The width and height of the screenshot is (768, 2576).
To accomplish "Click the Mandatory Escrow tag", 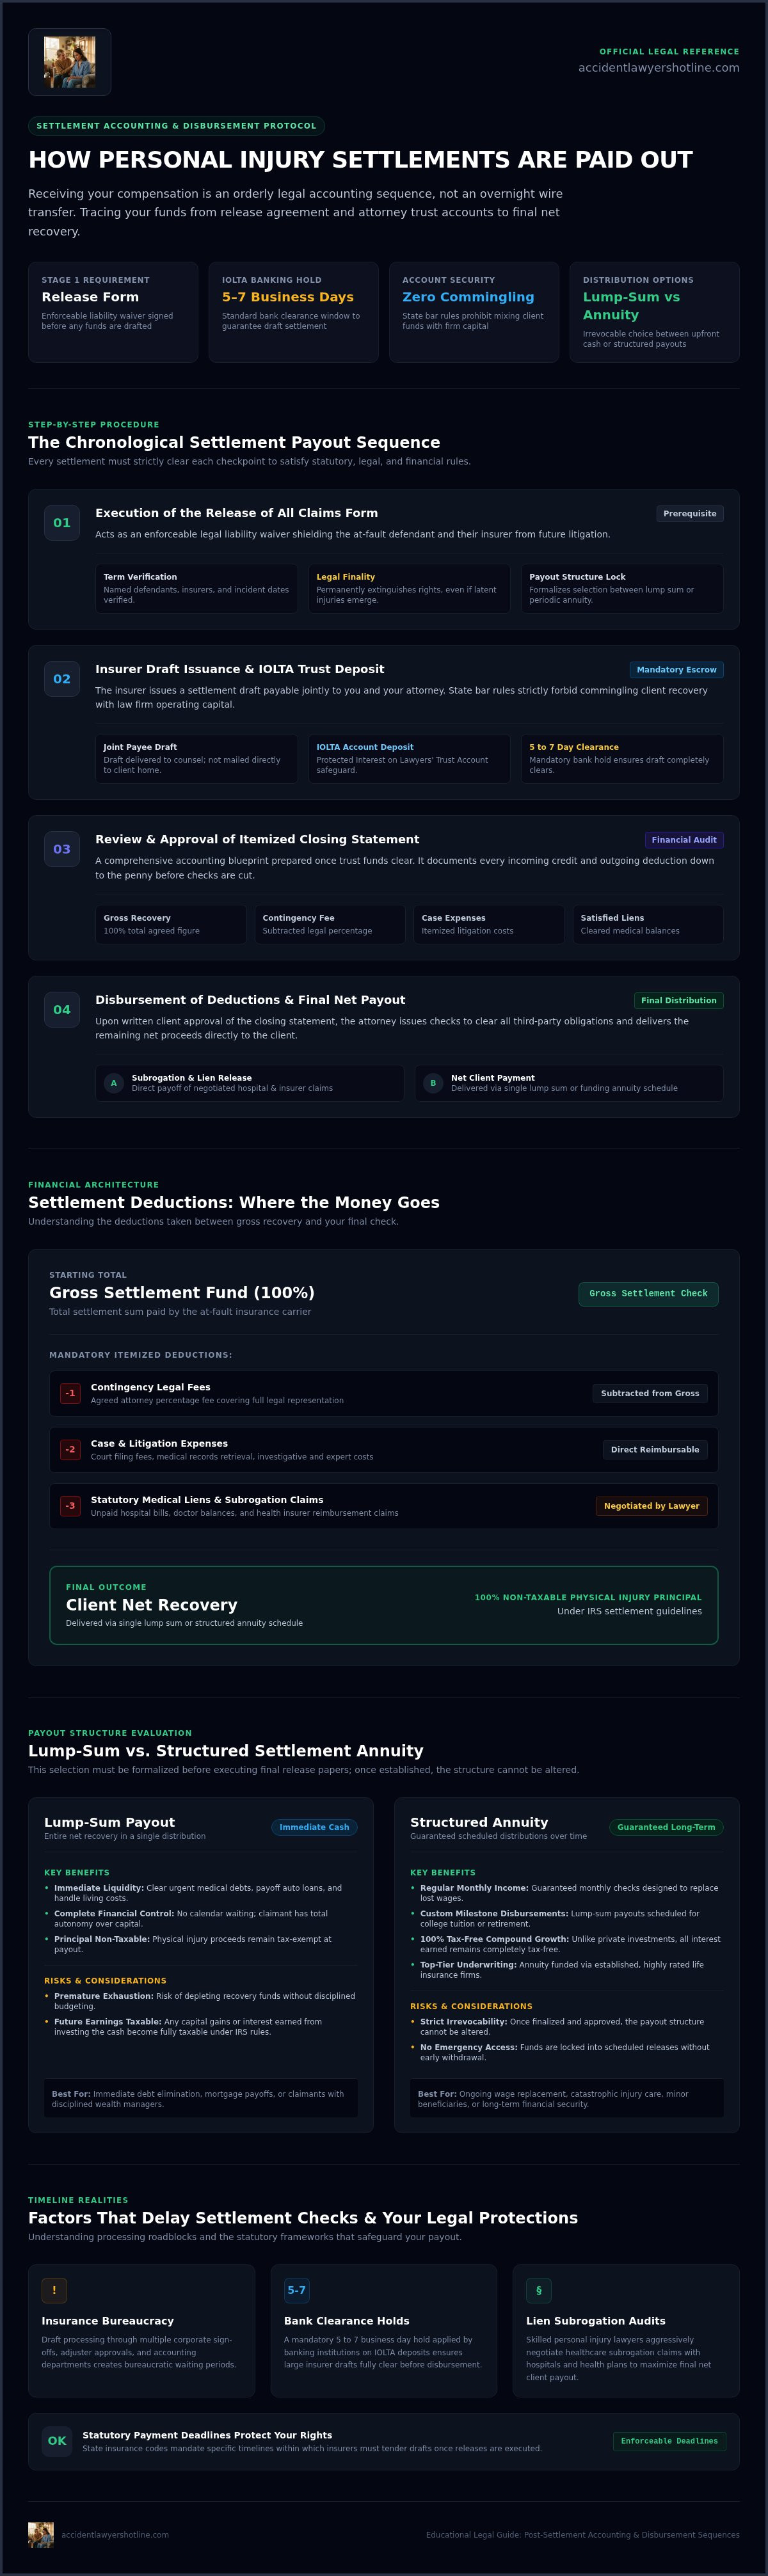I will (x=676, y=670).
